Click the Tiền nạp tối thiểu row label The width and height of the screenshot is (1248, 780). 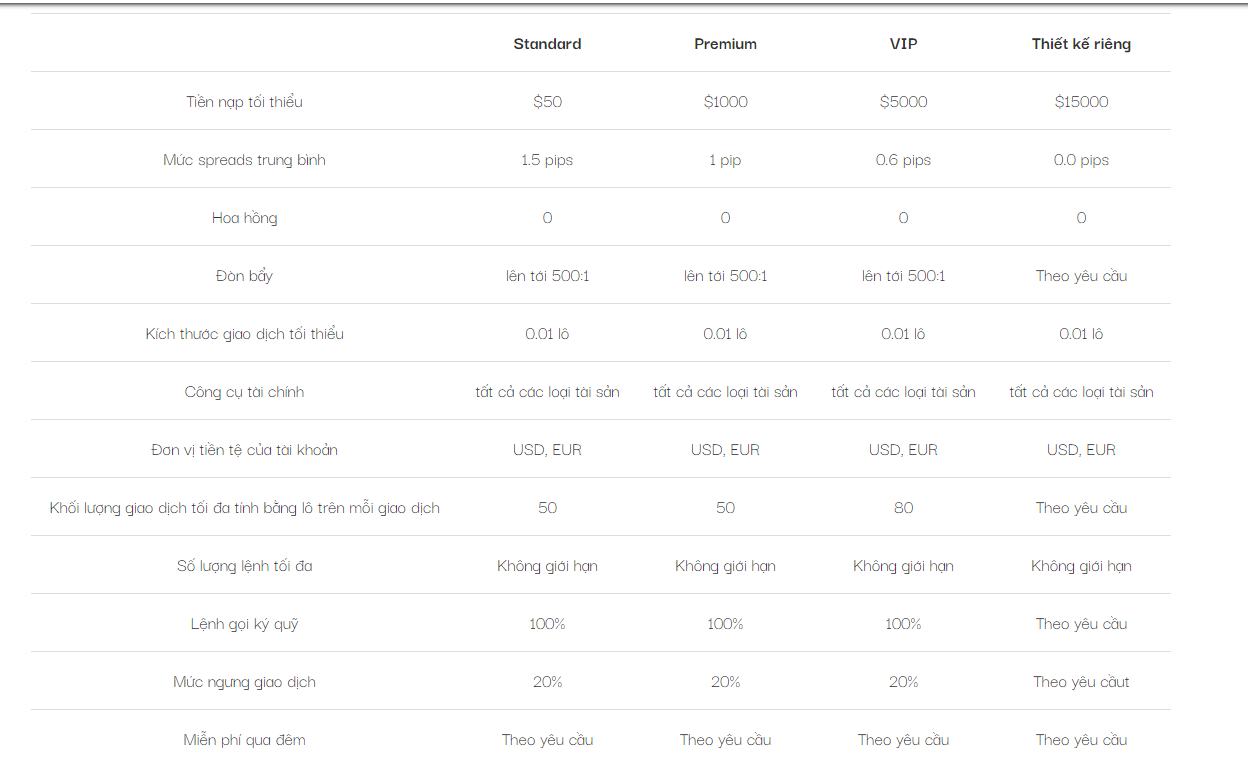coord(244,102)
